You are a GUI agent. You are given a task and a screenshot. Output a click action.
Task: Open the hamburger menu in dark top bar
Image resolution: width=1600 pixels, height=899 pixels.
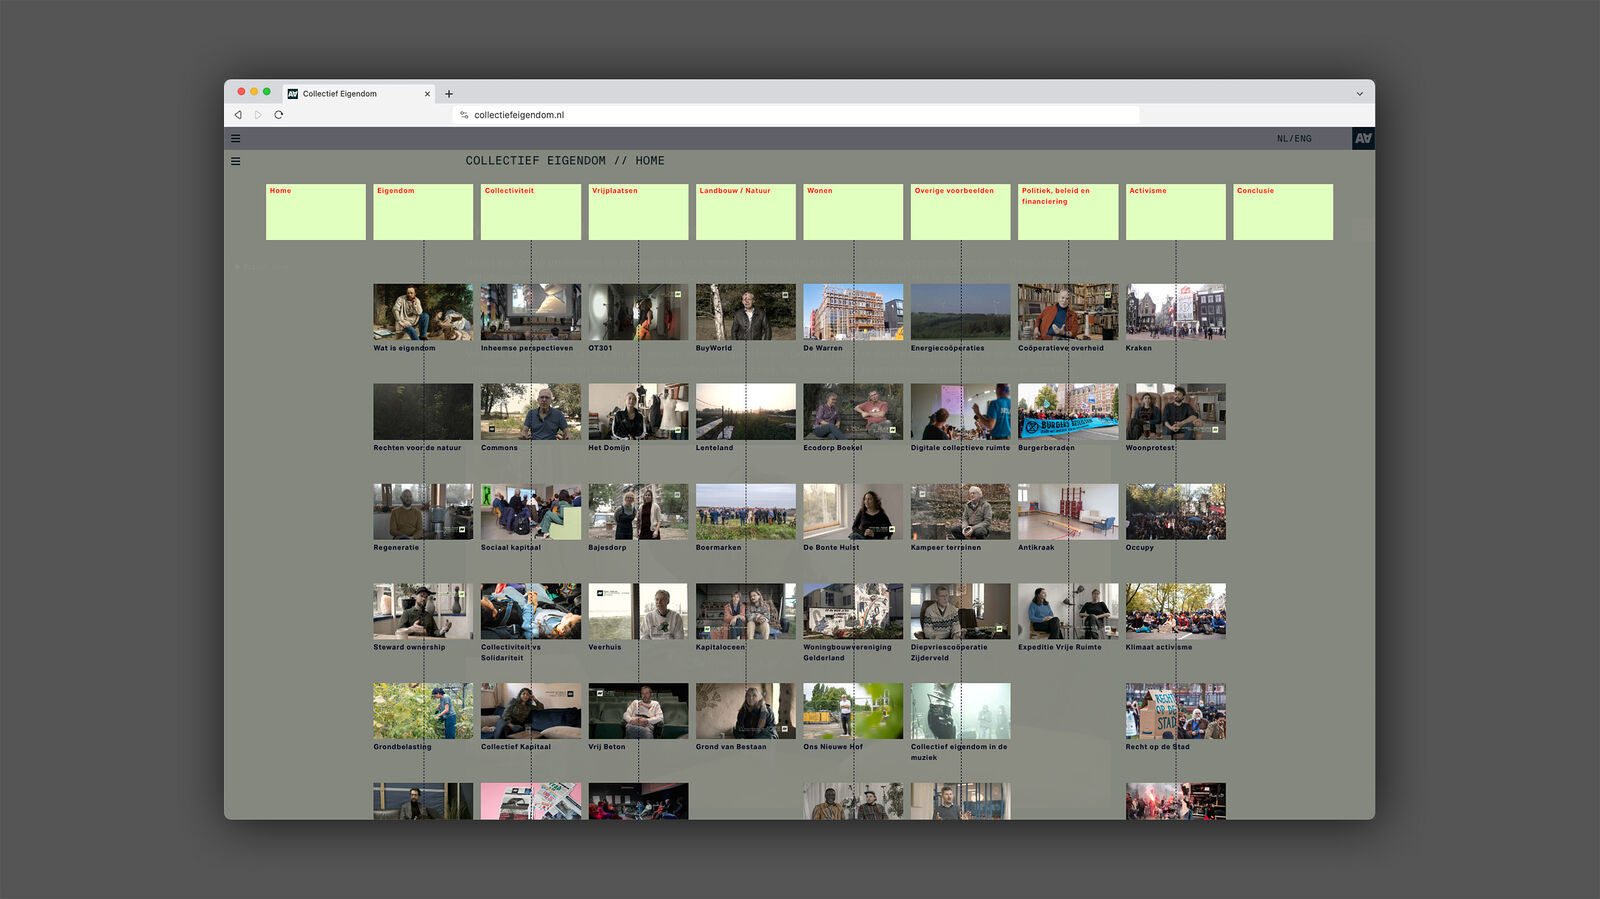coord(236,139)
